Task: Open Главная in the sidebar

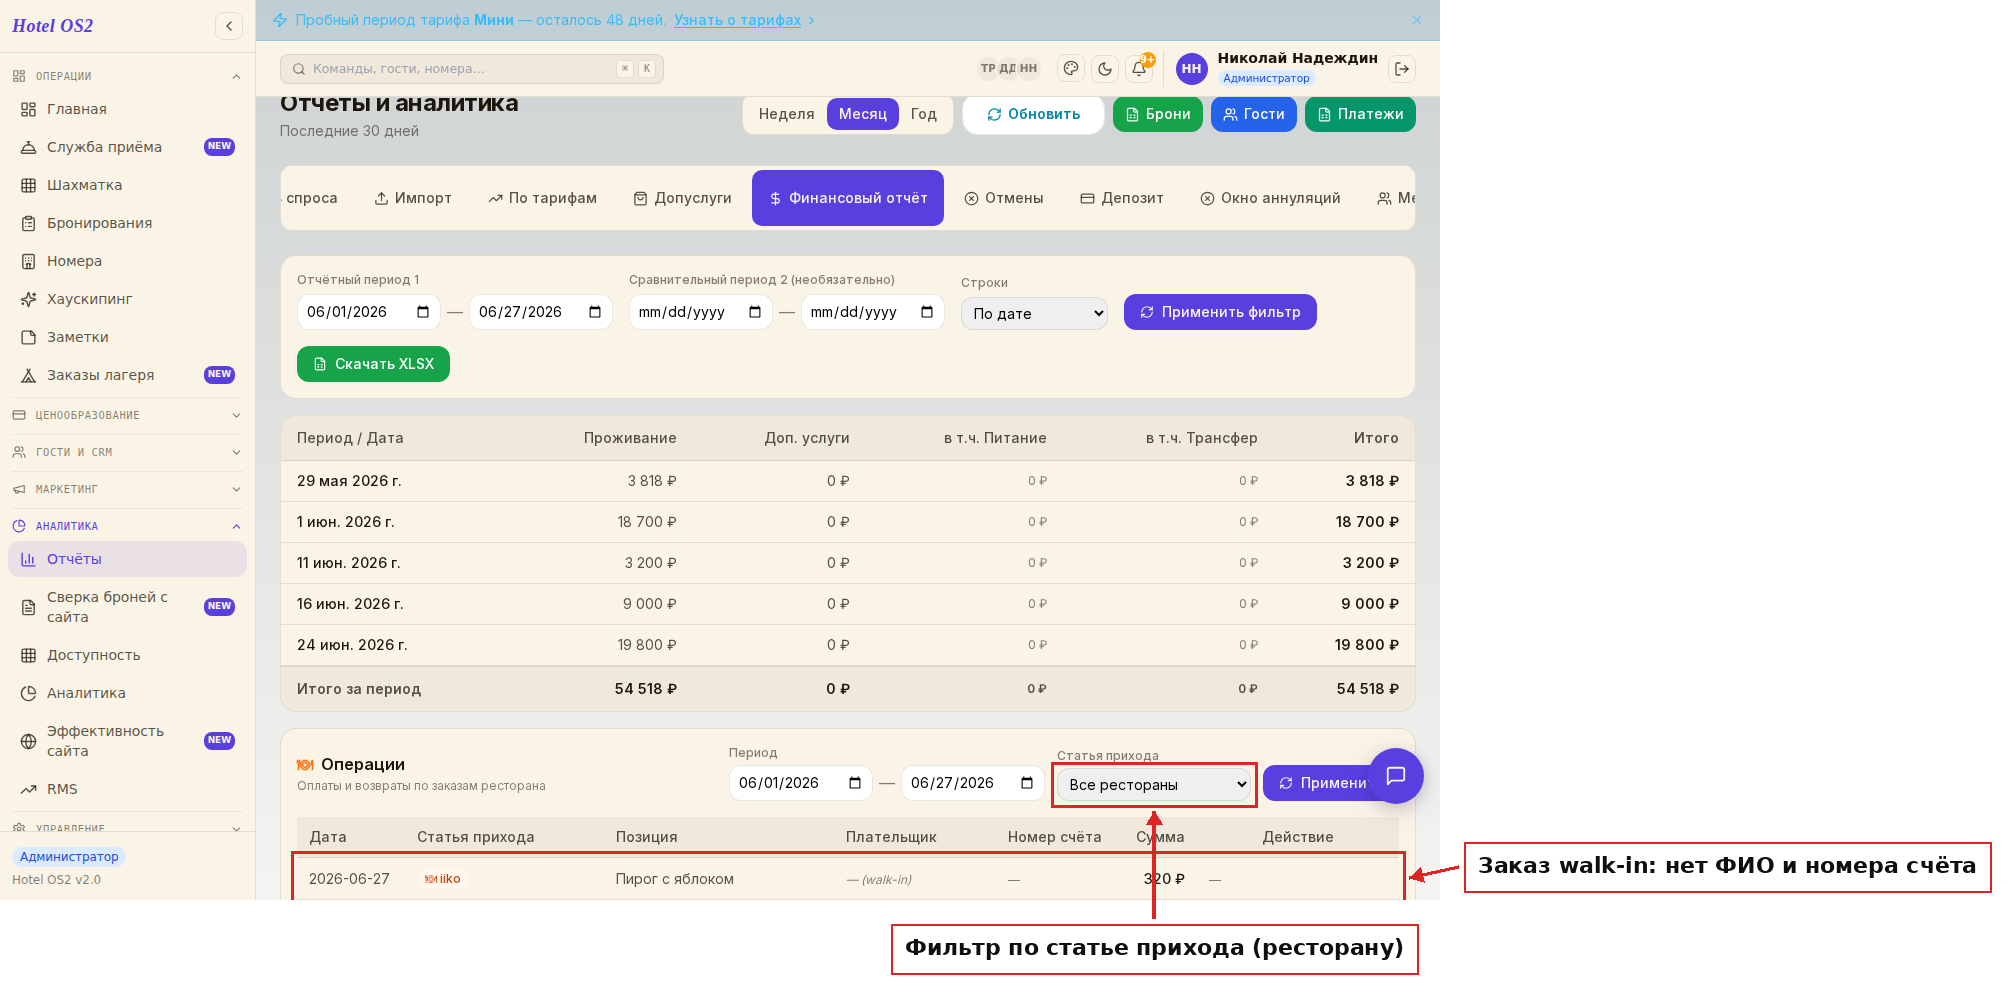Action: 127,109
